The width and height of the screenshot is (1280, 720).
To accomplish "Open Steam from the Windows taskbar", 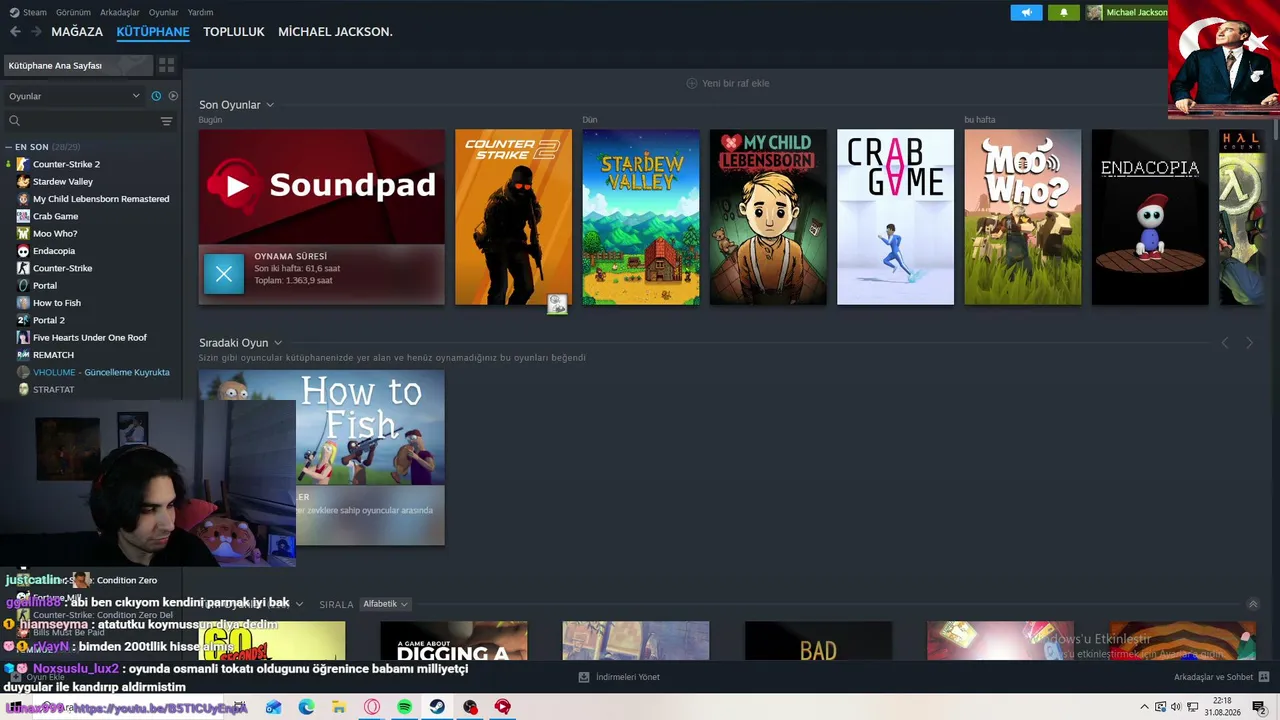I will pyautogui.click(x=438, y=707).
